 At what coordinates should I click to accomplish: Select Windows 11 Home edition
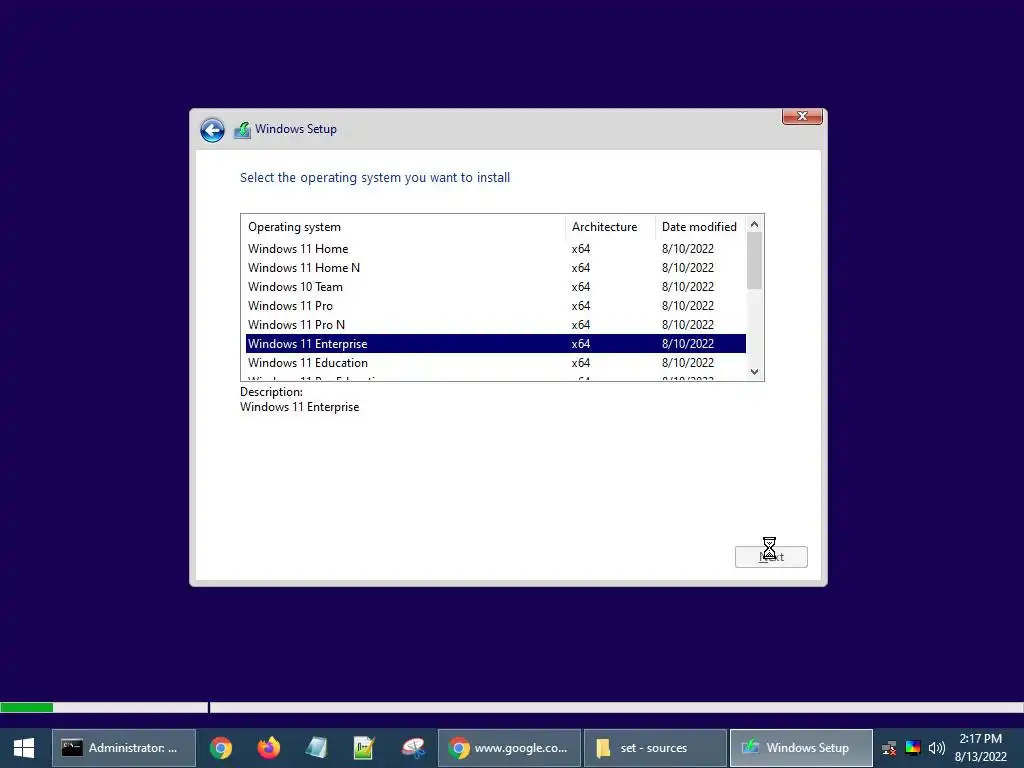click(496, 249)
